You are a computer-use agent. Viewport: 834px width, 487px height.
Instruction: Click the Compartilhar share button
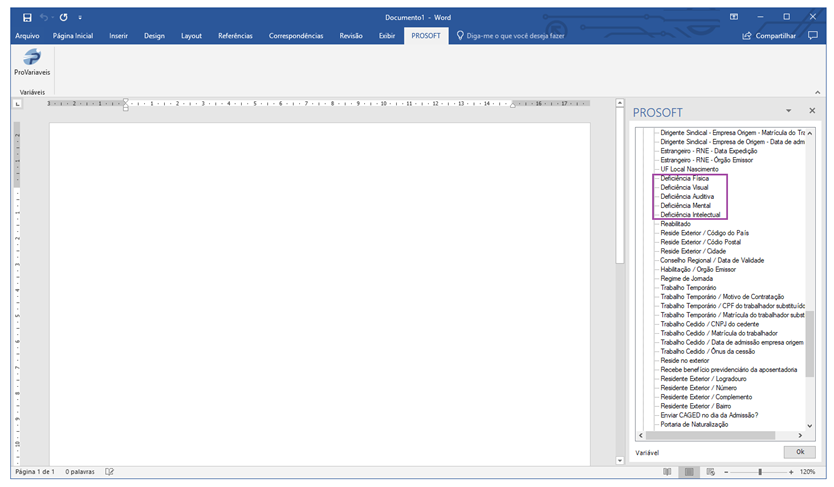(x=769, y=36)
